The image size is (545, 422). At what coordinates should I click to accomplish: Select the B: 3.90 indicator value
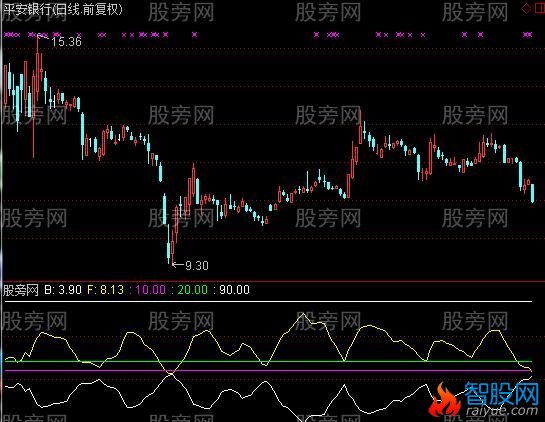63,290
